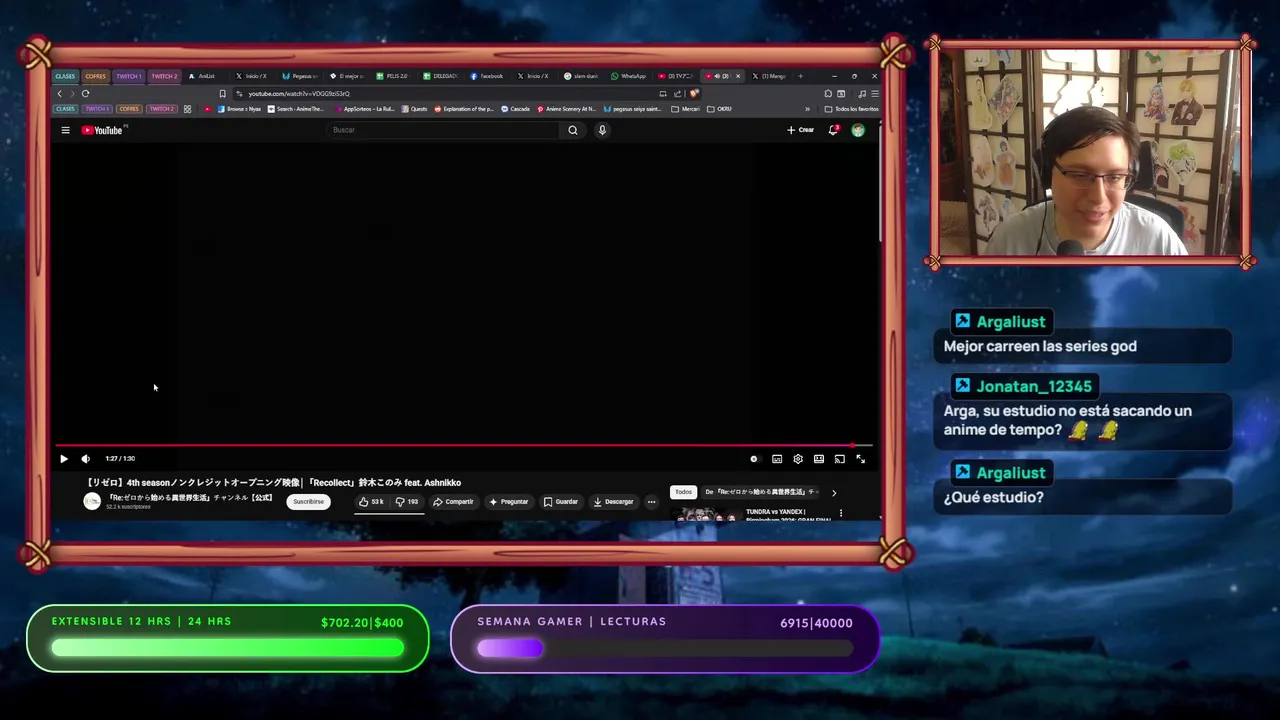Click Jonatan_12345 name in chat overlay
The image size is (1280, 720).
tap(1034, 386)
